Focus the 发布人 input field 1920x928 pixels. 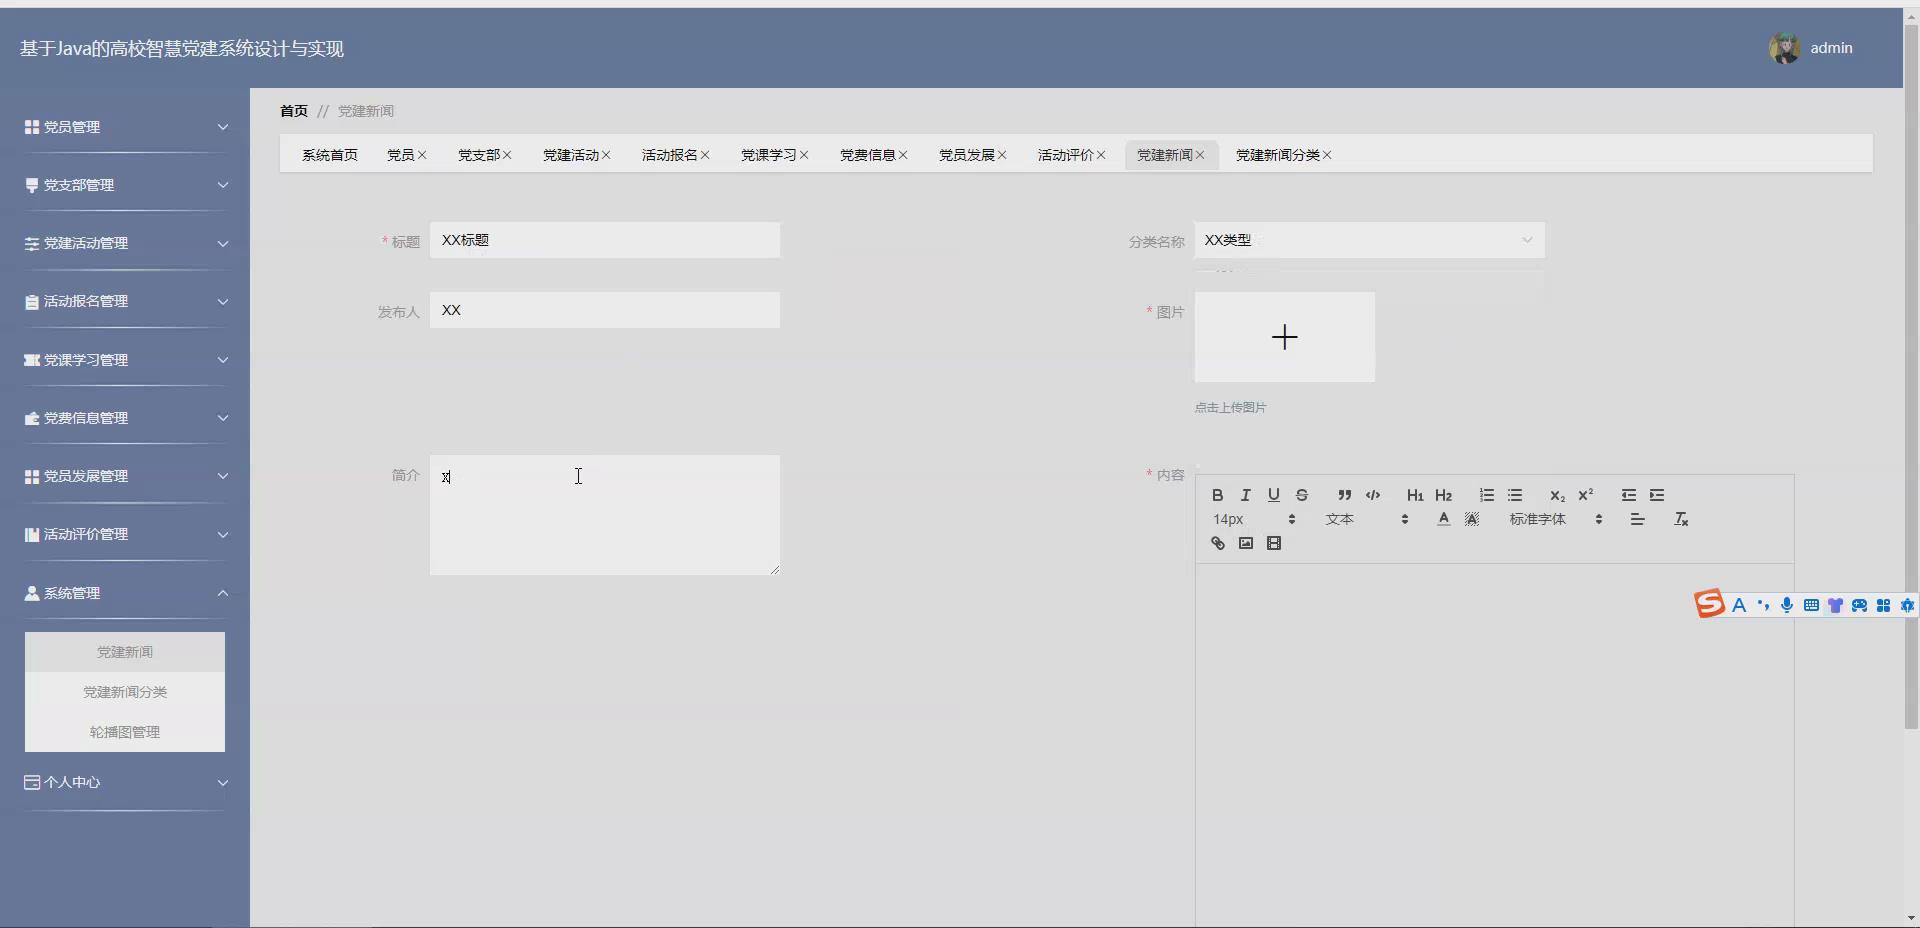[605, 310]
